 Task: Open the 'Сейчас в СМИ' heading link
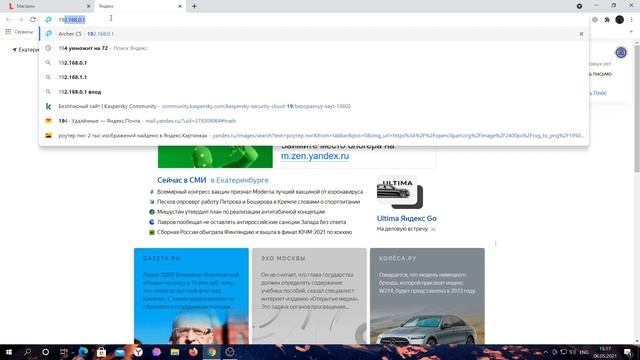[x=182, y=180]
